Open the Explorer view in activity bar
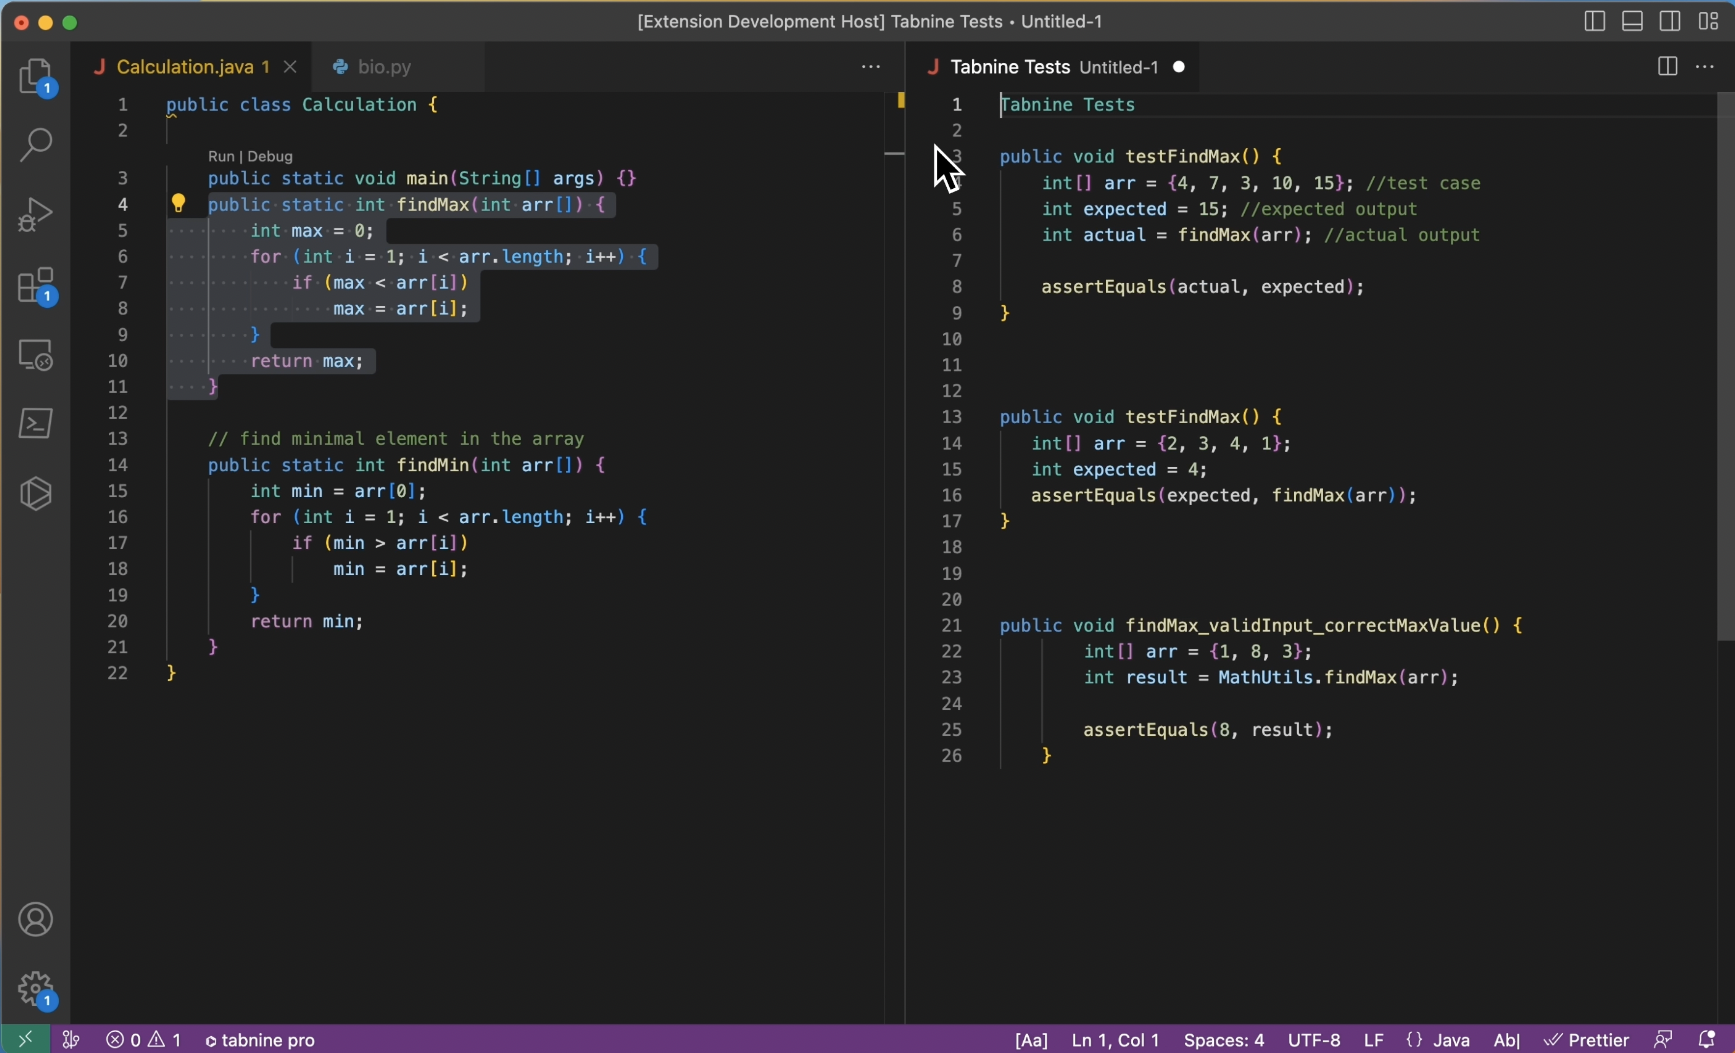Viewport: 1735px width, 1053px height. click(36, 77)
